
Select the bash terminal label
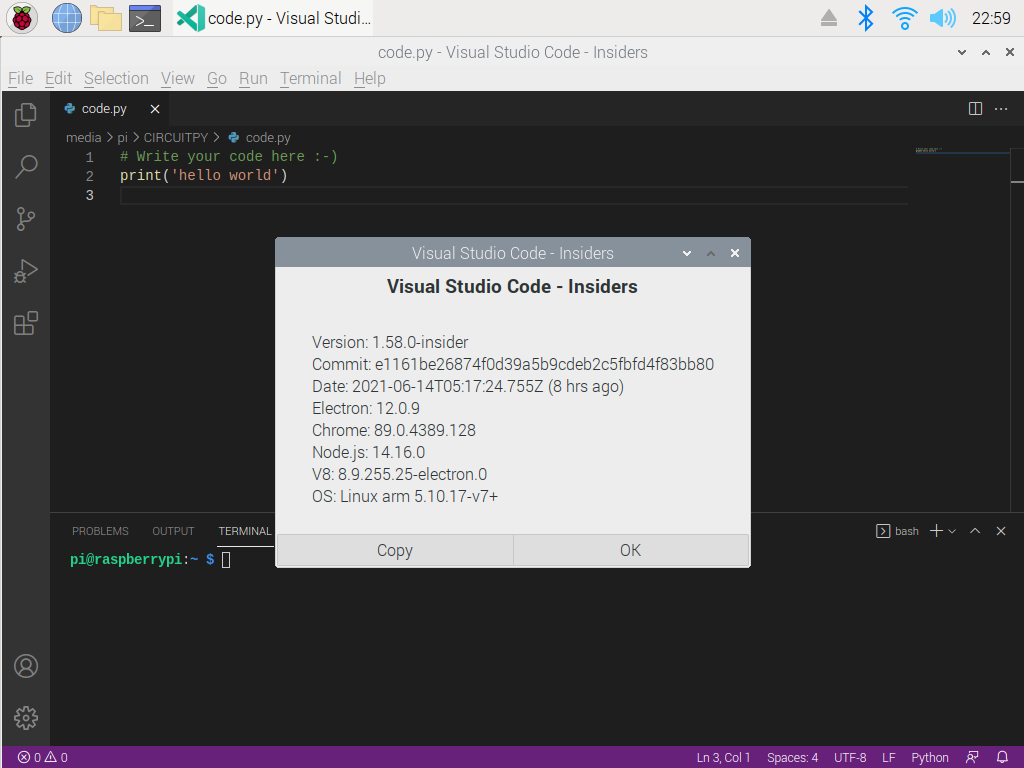897,531
